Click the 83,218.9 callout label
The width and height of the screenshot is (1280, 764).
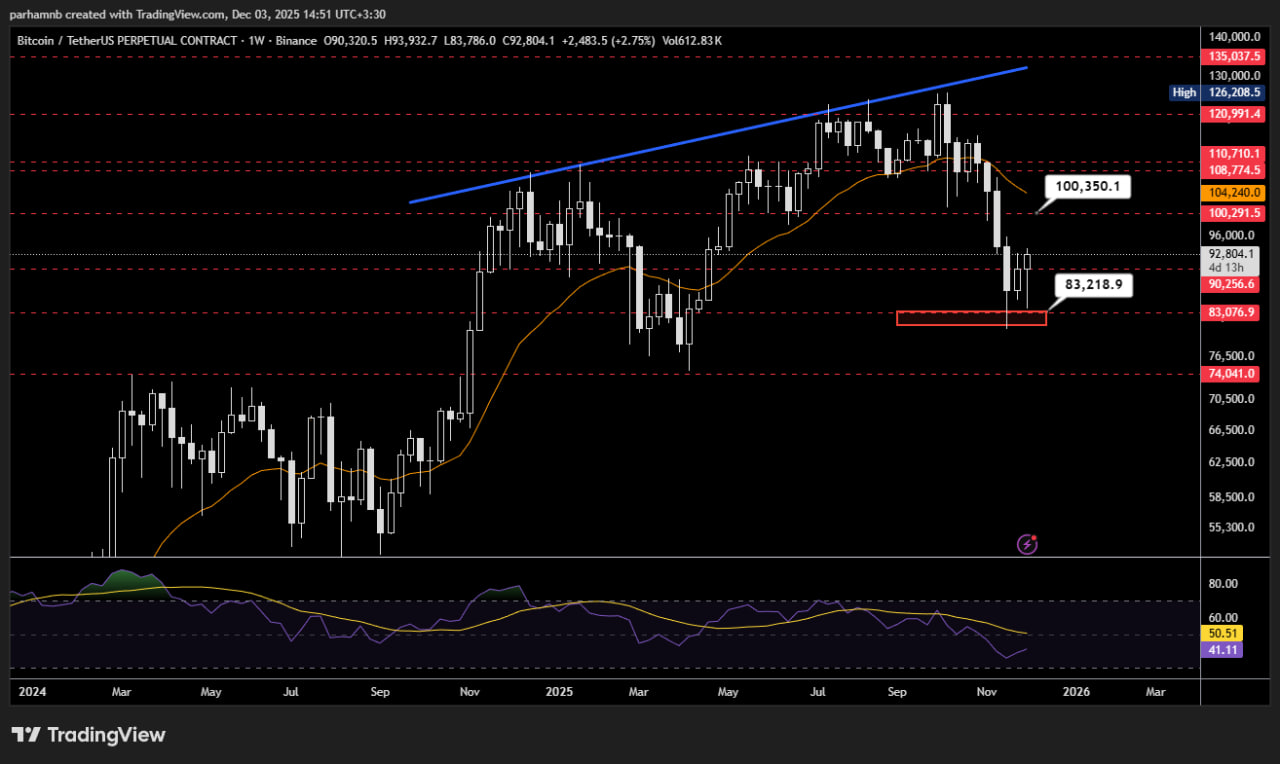click(x=1093, y=285)
